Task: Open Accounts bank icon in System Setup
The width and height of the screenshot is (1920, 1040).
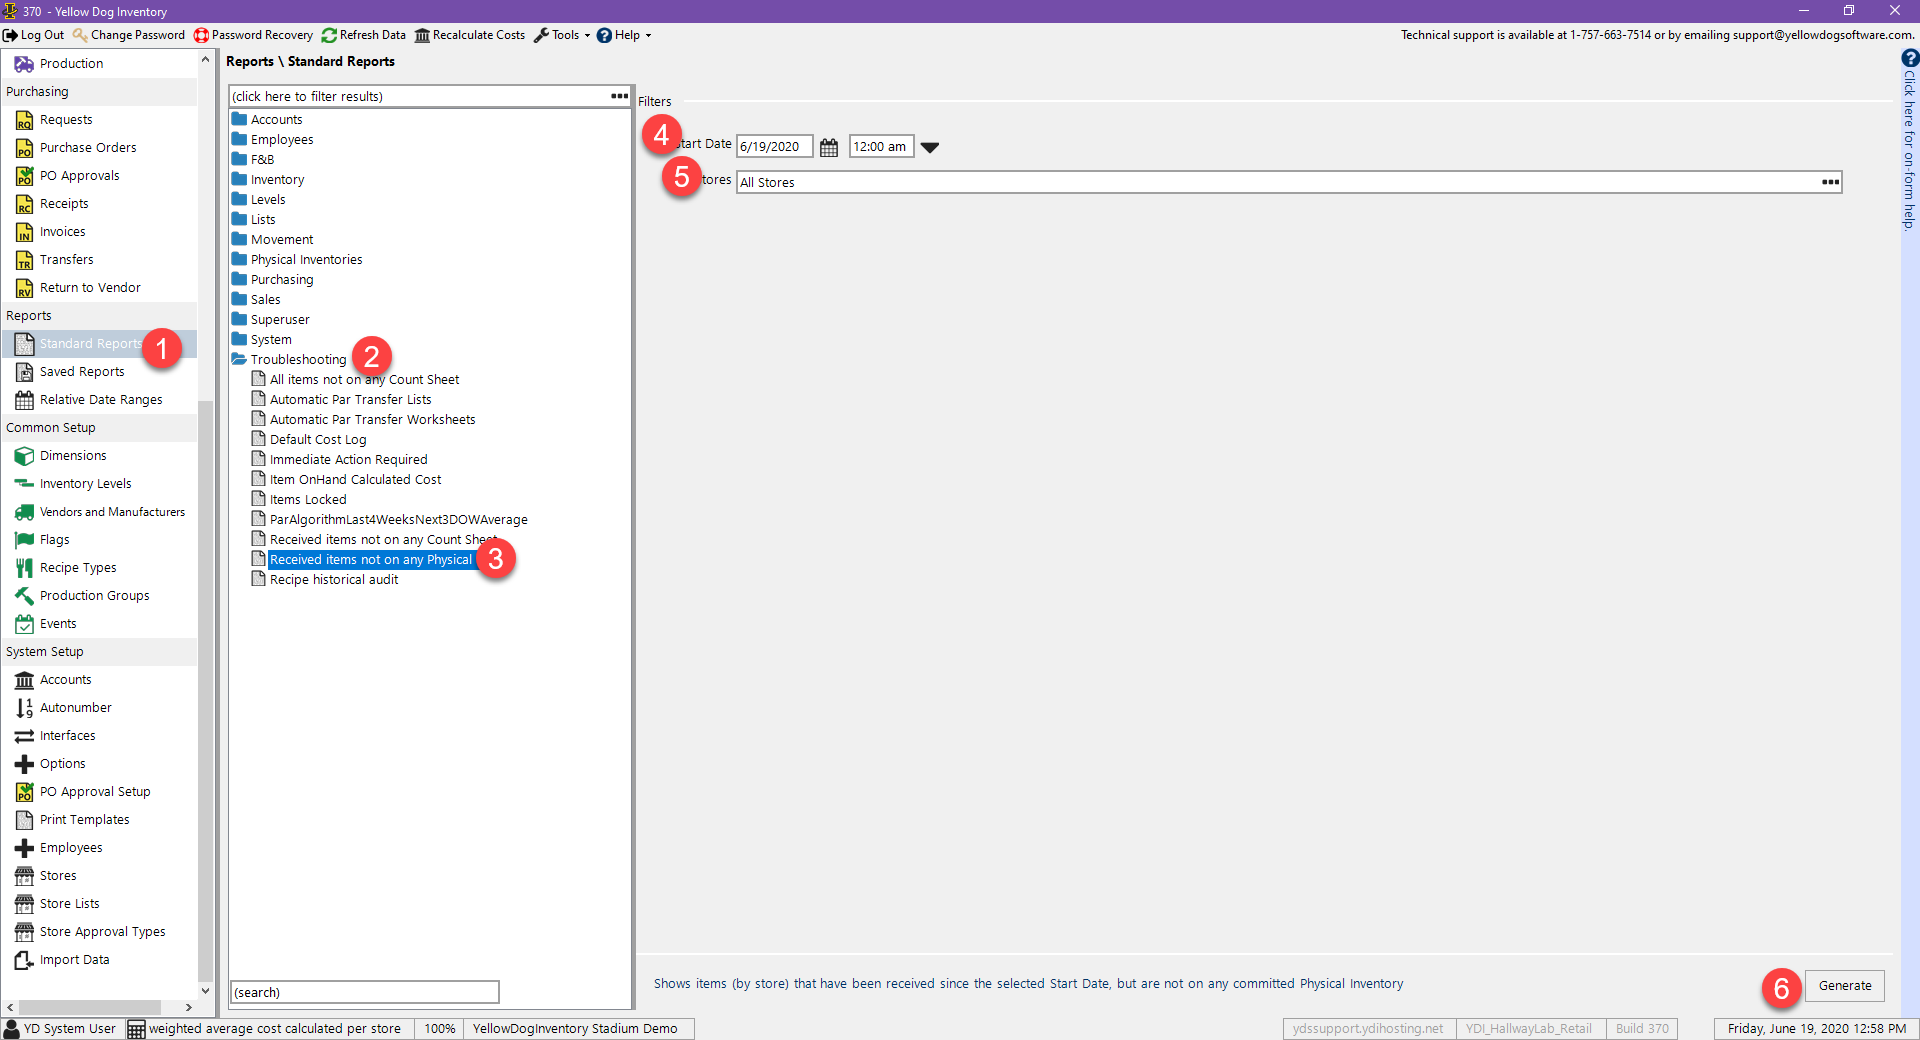Action: click(x=24, y=680)
